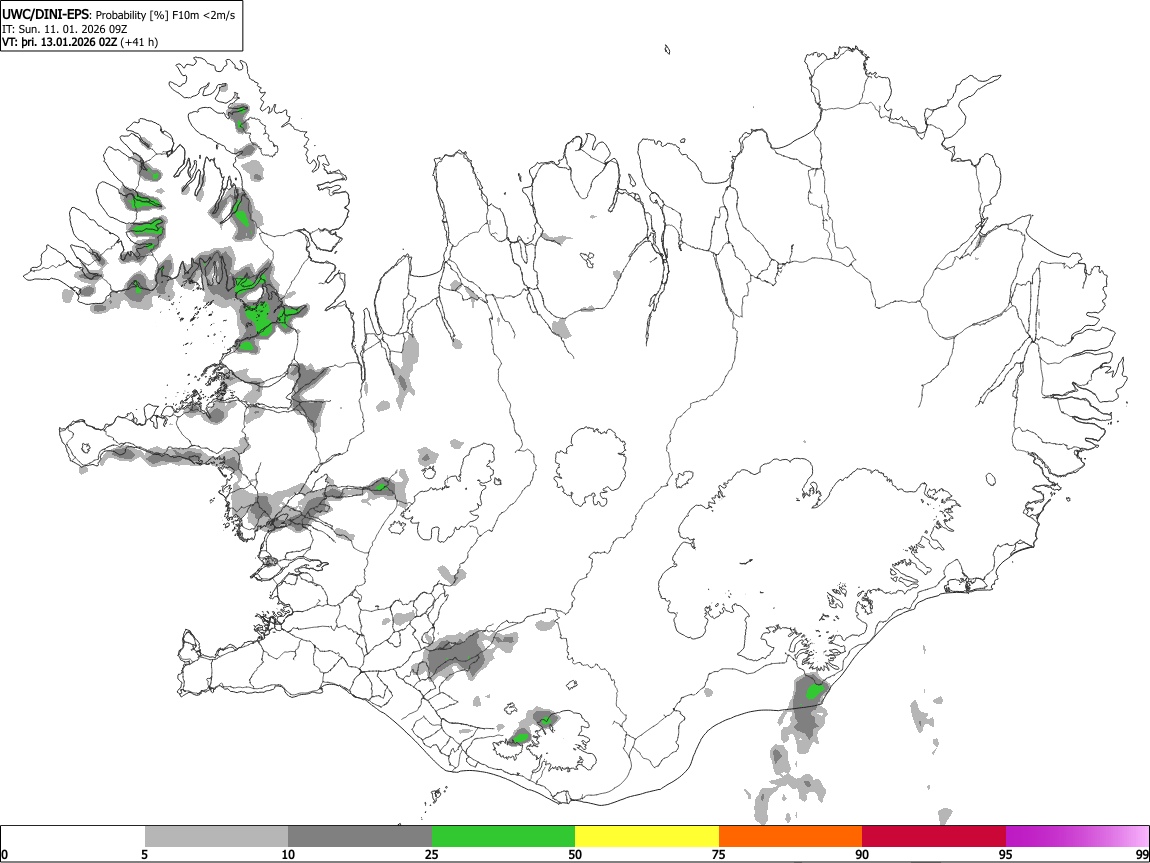The height and width of the screenshot is (863, 1150).
Task: Click the dark gray 10–25% legend swatch
Action: 360,837
